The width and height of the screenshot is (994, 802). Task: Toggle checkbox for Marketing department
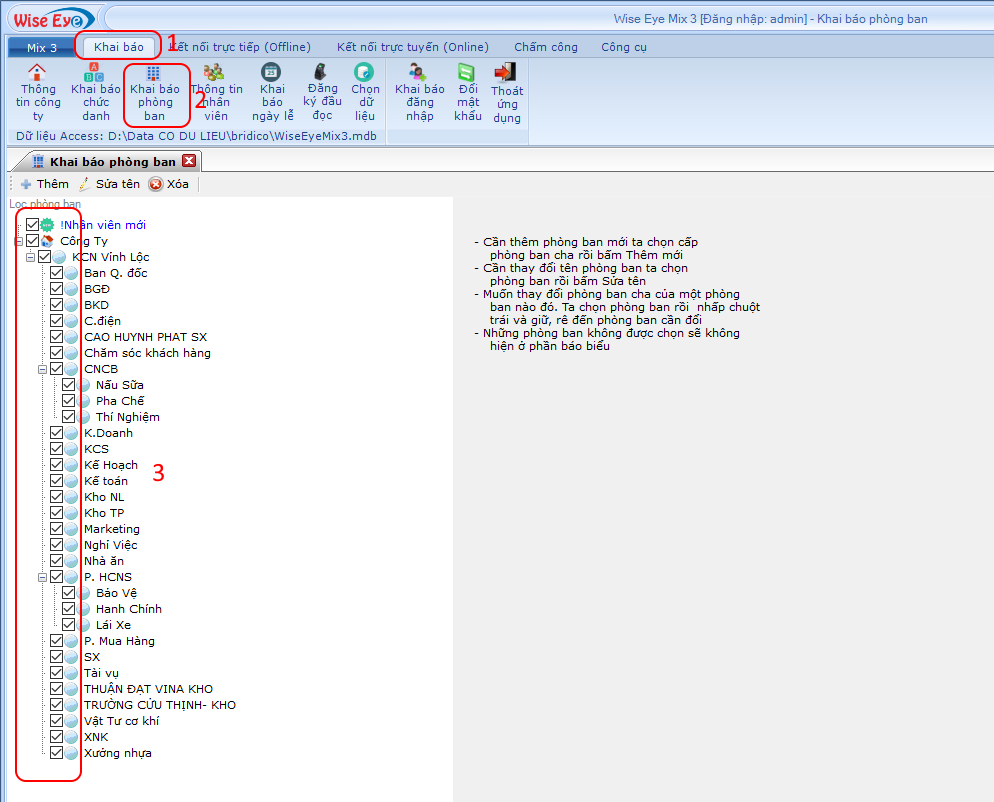click(x=57, y=529)
